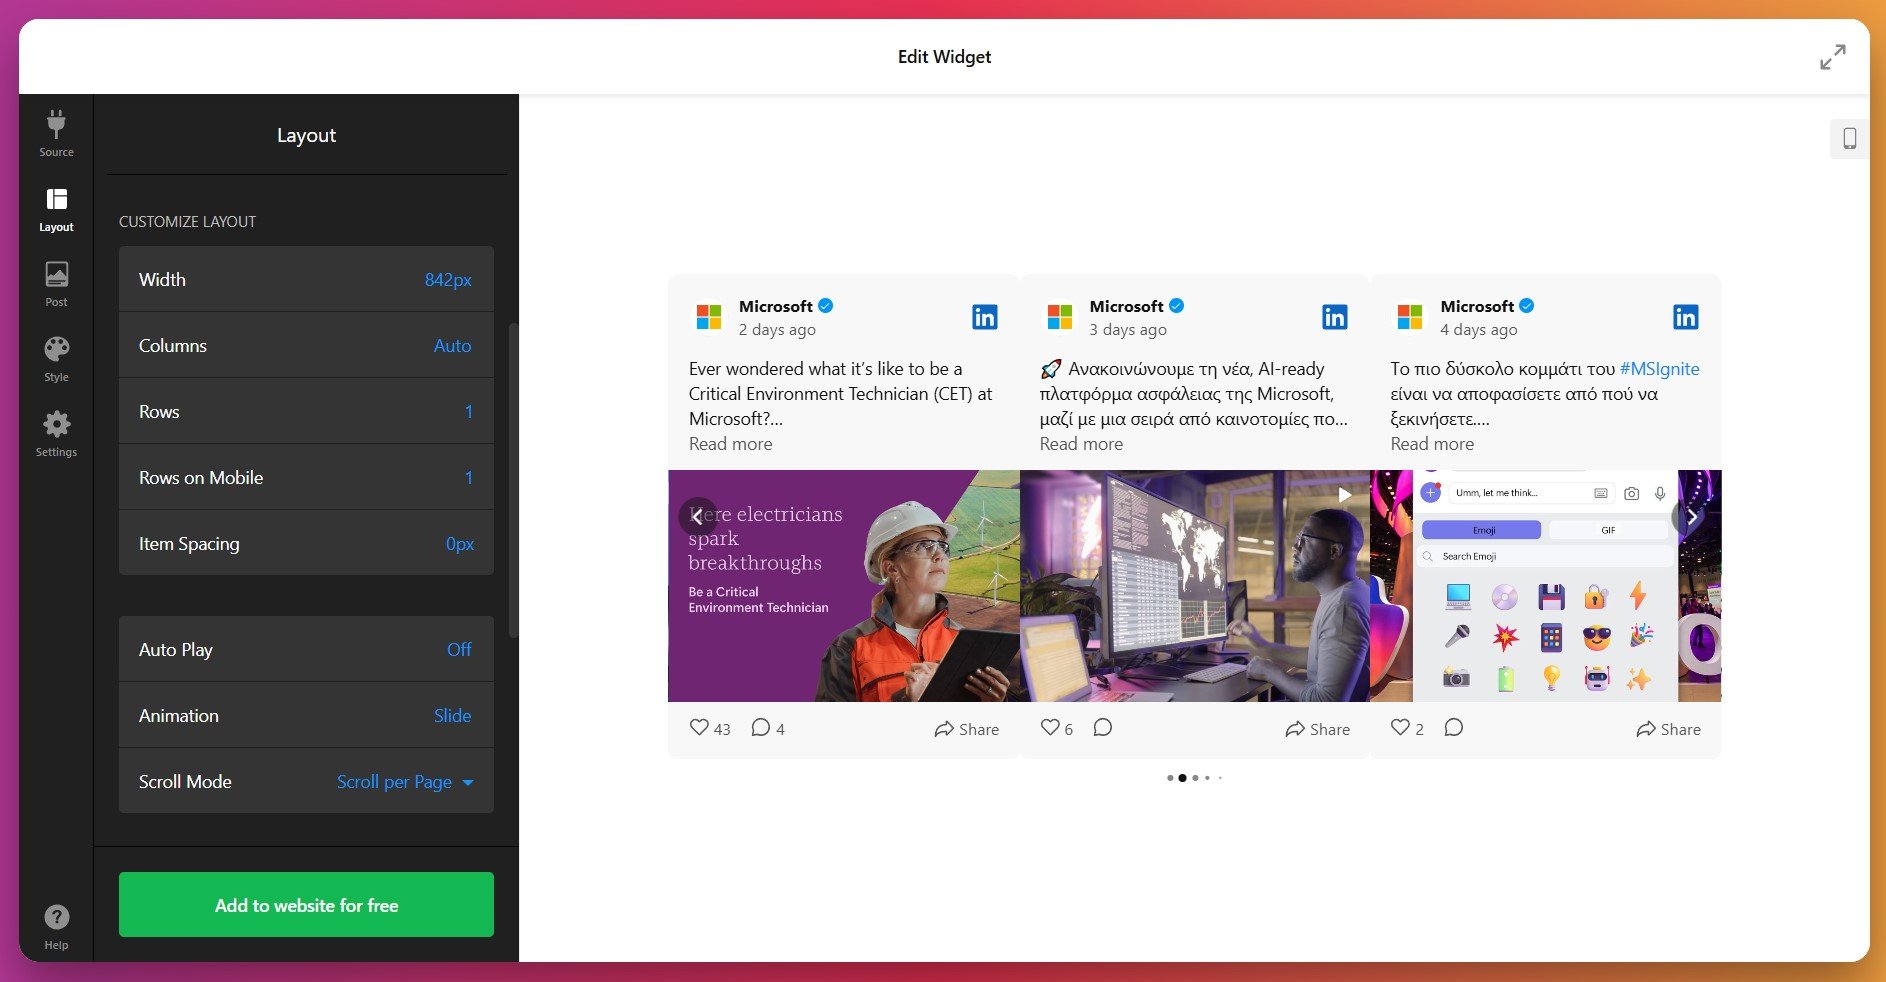Viewport: 1886px width, 982px height.
Task: Like the first Microsoft post
Action: pos(699,728)
